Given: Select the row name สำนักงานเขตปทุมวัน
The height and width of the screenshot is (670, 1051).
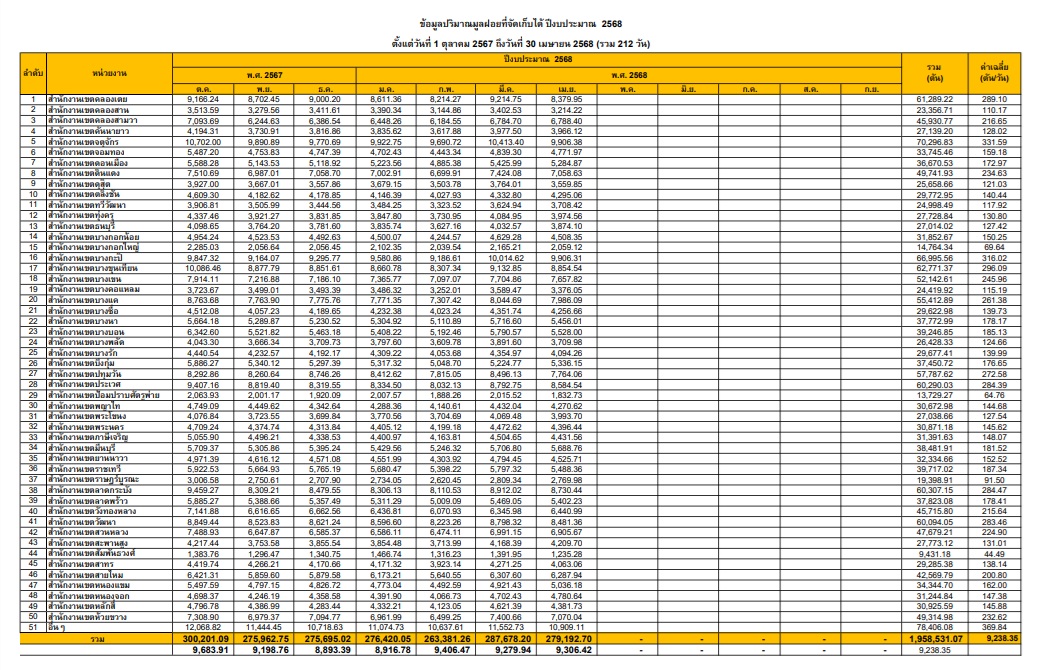Looking at the screenshot, I should [84, 374].
